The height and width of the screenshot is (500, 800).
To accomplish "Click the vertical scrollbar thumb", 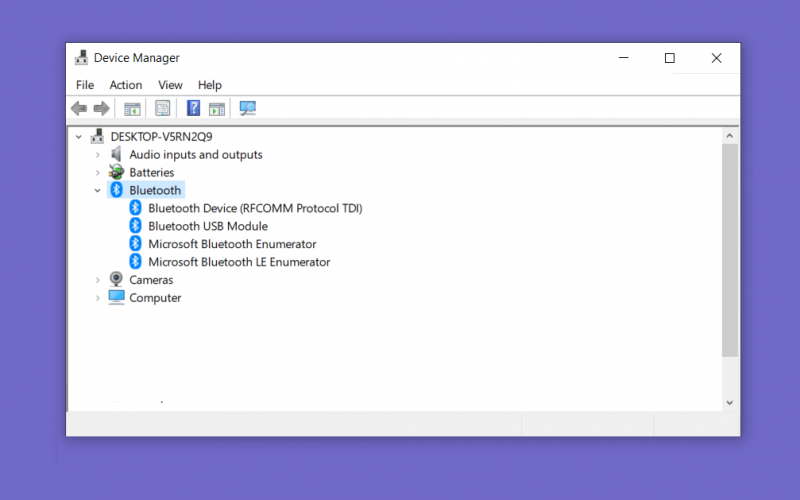I will click(x=730, y=251).
